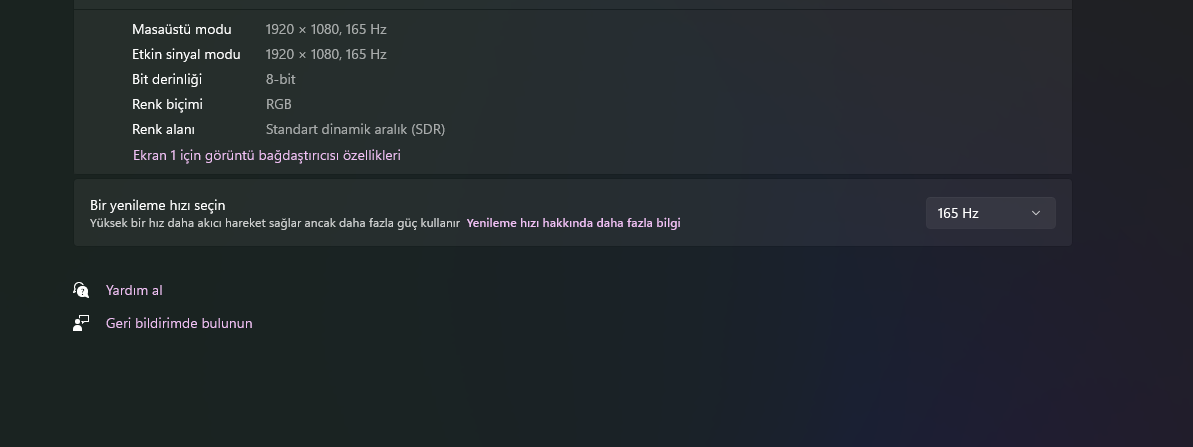Click the Bir yenileme hızı seçin heading
Image resolution: width=1193 pixels, height=447 pixels.
[x=157, y=205]
